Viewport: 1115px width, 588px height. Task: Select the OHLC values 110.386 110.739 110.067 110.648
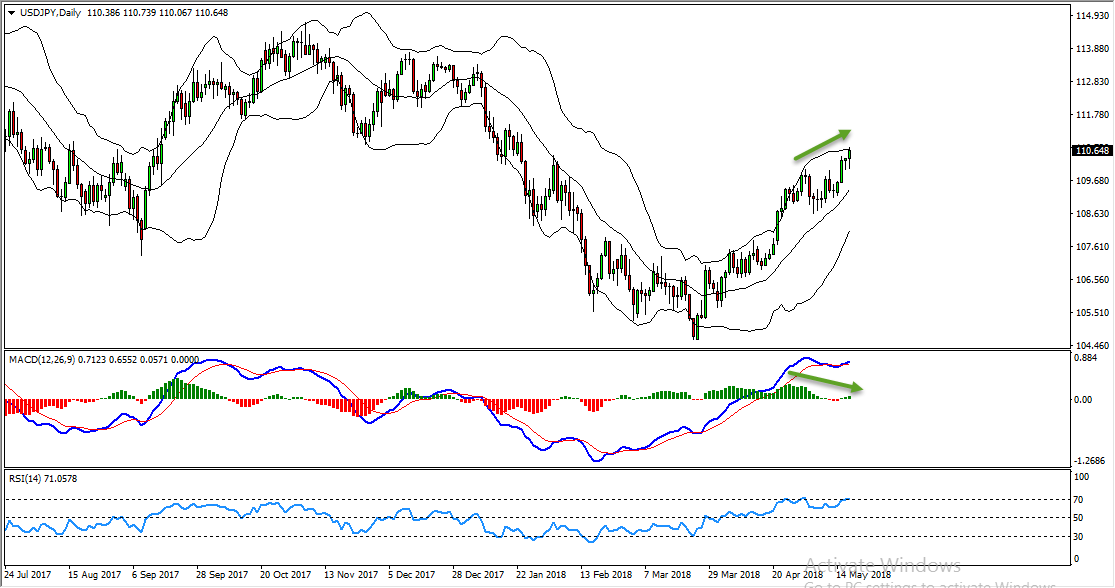157,13
